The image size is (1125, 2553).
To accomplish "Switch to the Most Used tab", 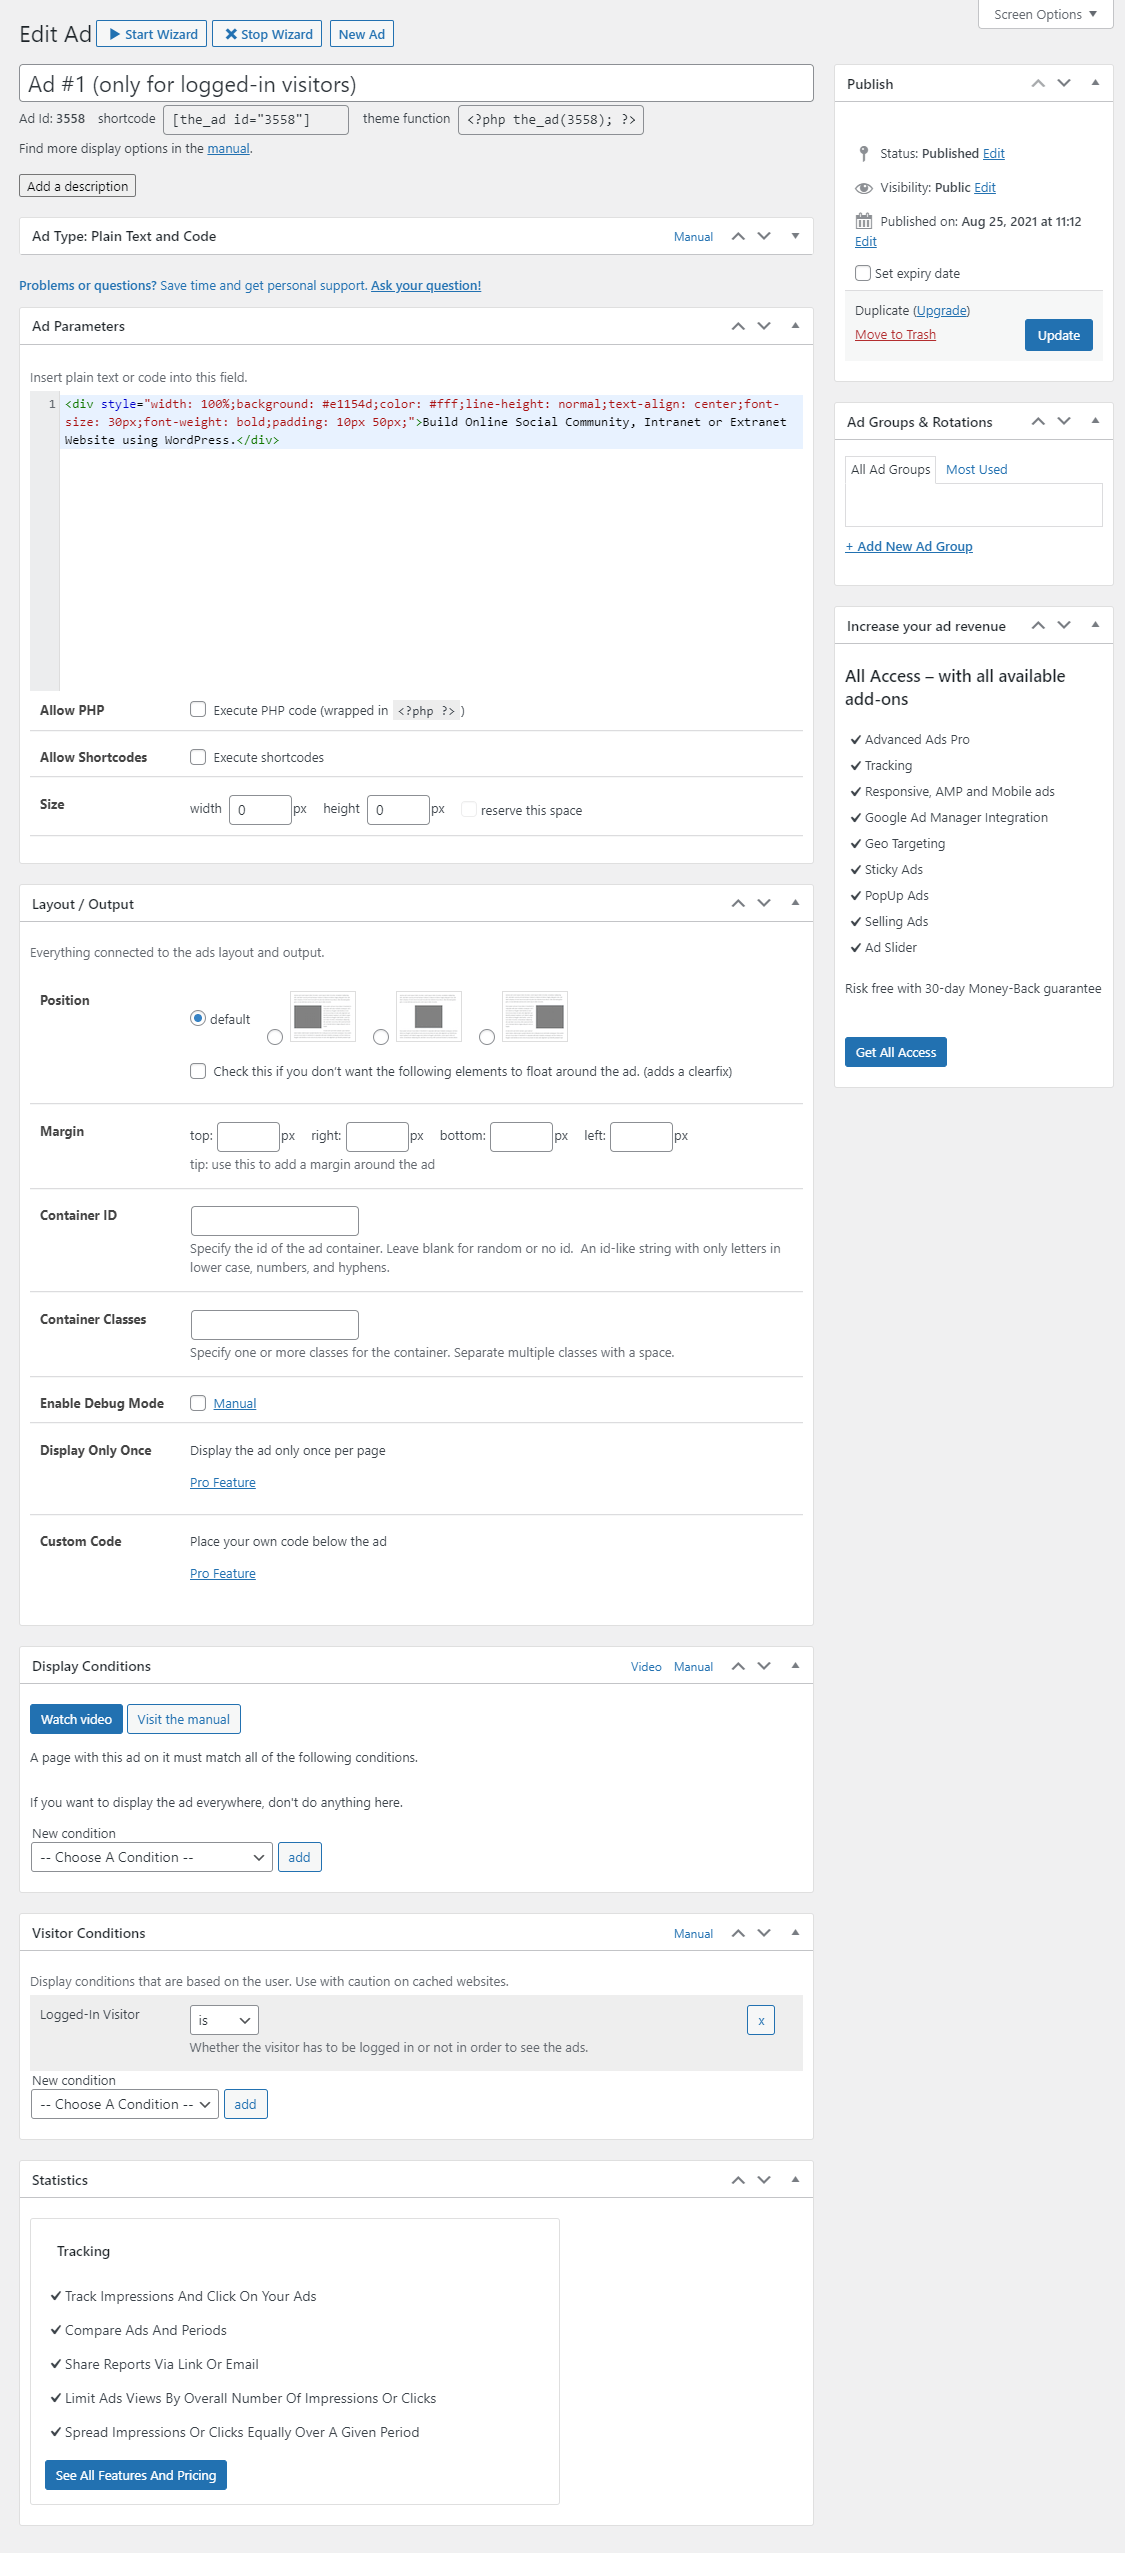I will 976,470.
